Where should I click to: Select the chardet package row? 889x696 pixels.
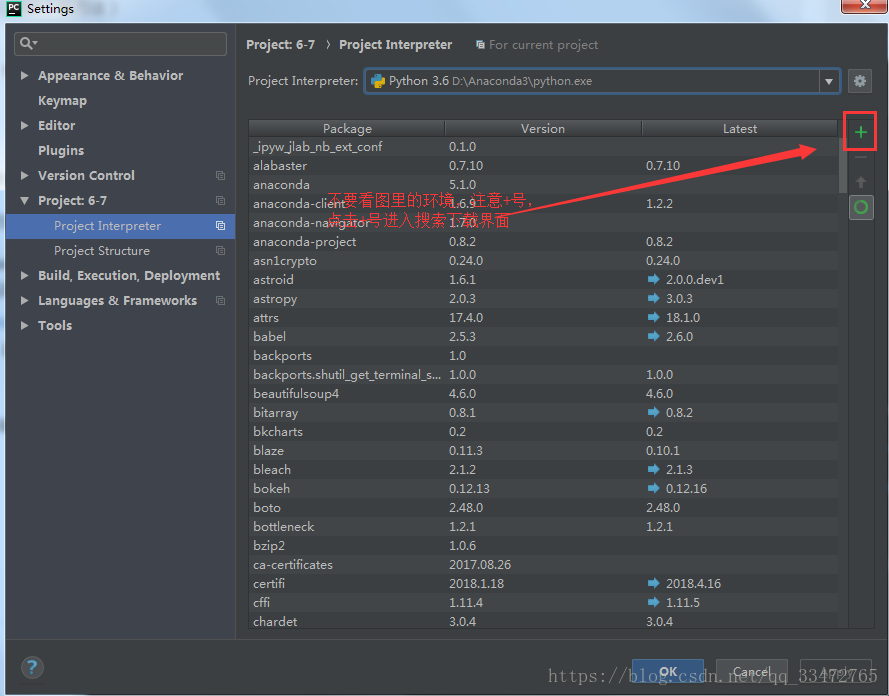click(543, 621)
